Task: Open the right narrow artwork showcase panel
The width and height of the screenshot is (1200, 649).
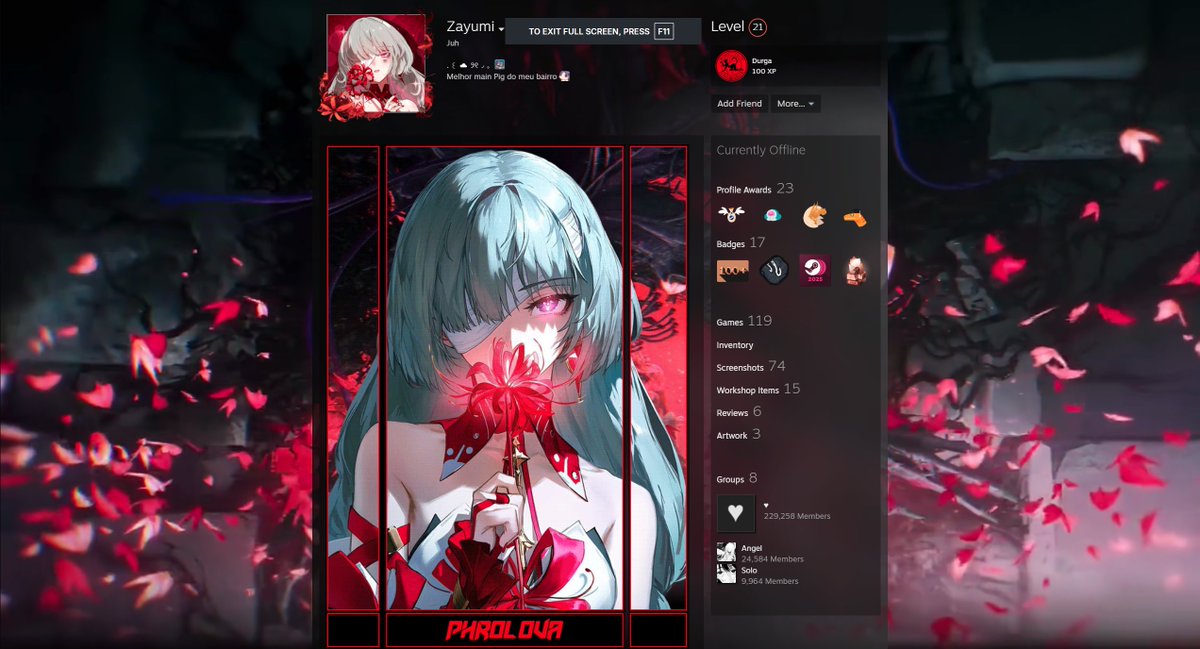Action: (658, 378)
